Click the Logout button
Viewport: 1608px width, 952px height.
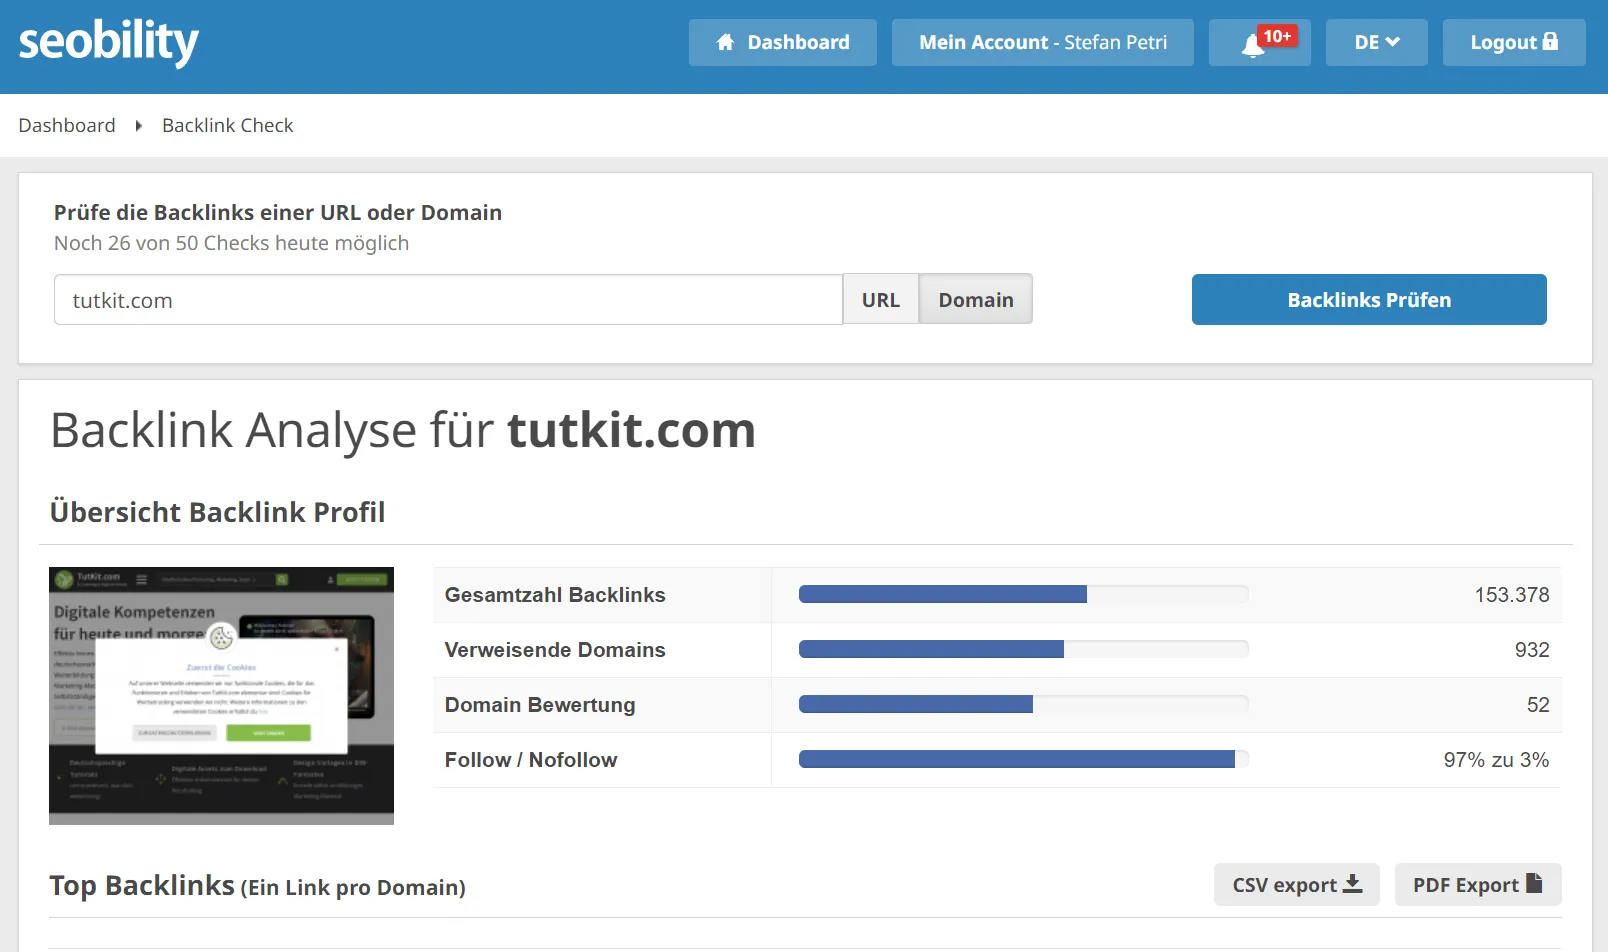tap(1514, 42)
